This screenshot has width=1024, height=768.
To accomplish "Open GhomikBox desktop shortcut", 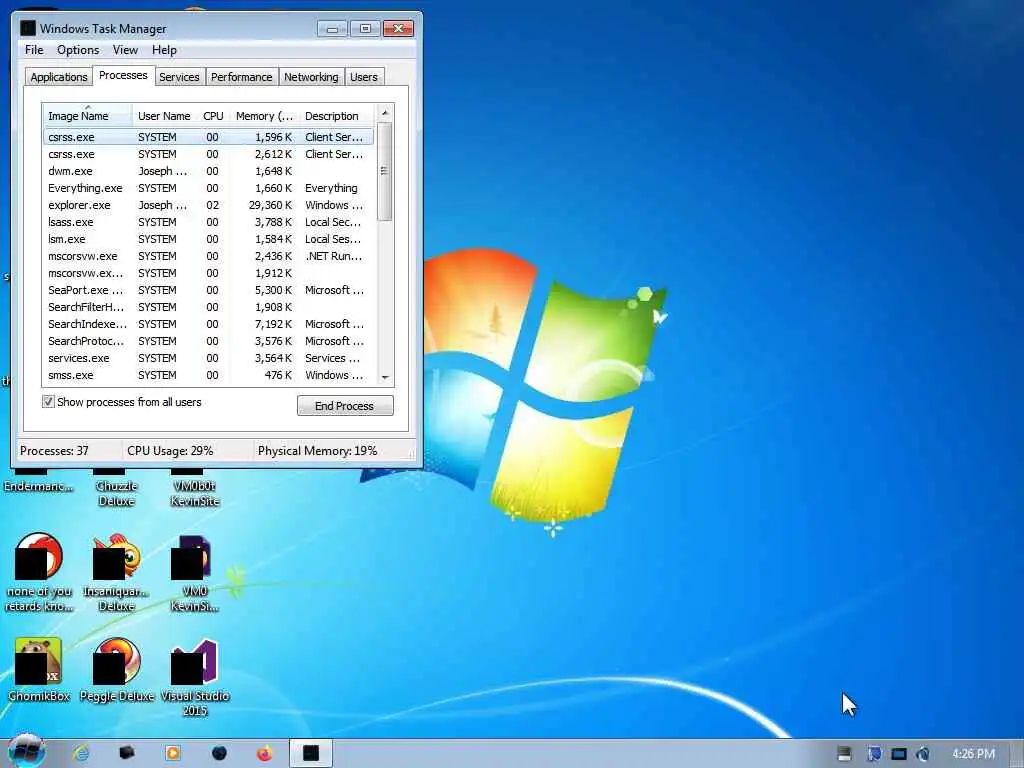I will pos(39,670).
